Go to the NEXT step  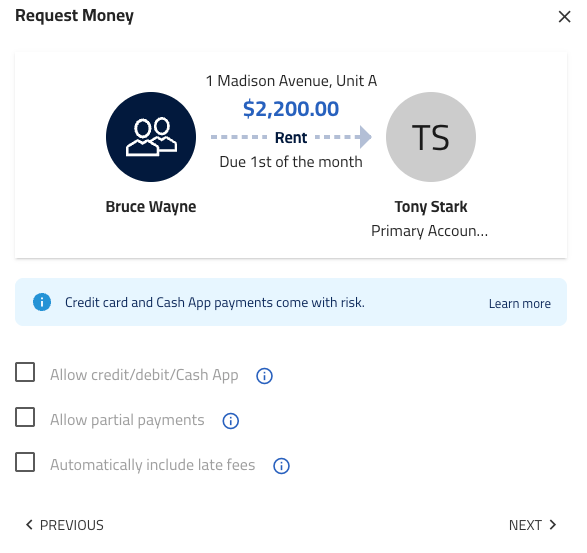[x=532, y=525]
